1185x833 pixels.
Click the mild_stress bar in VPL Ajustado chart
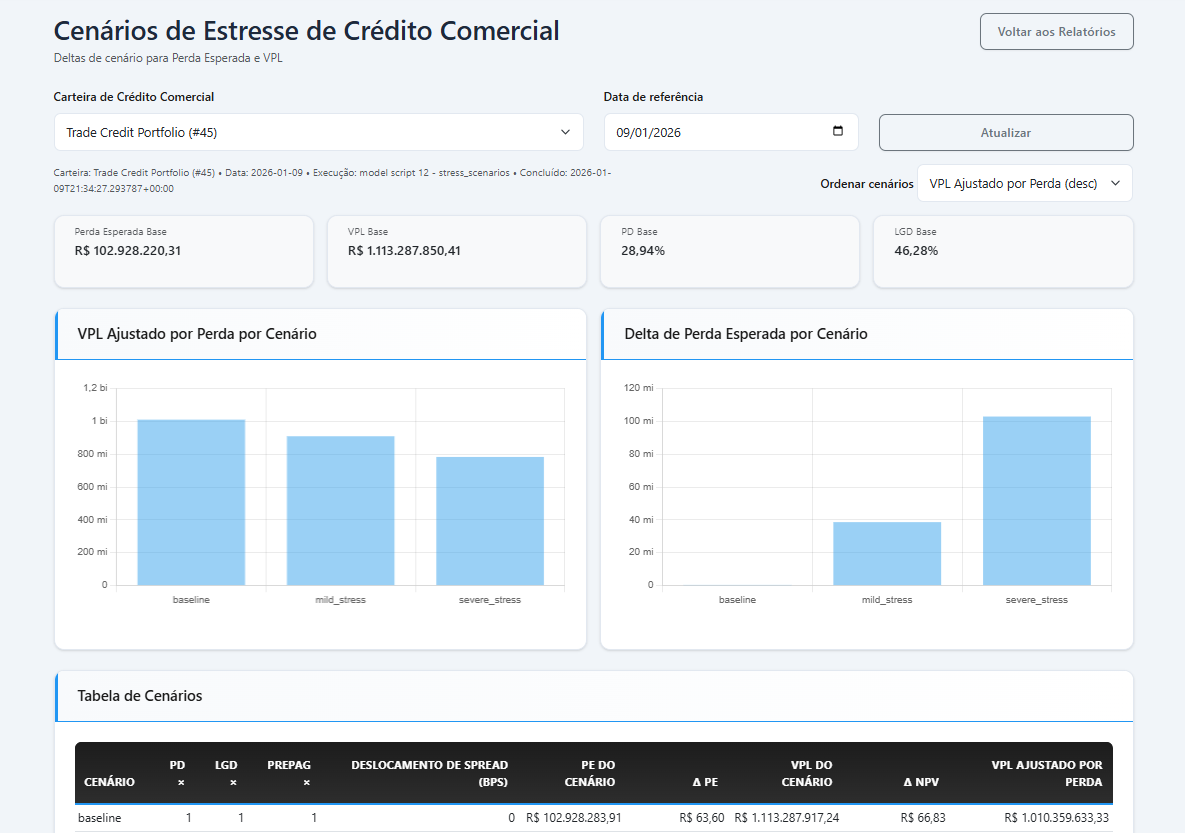tap(340, 510)
